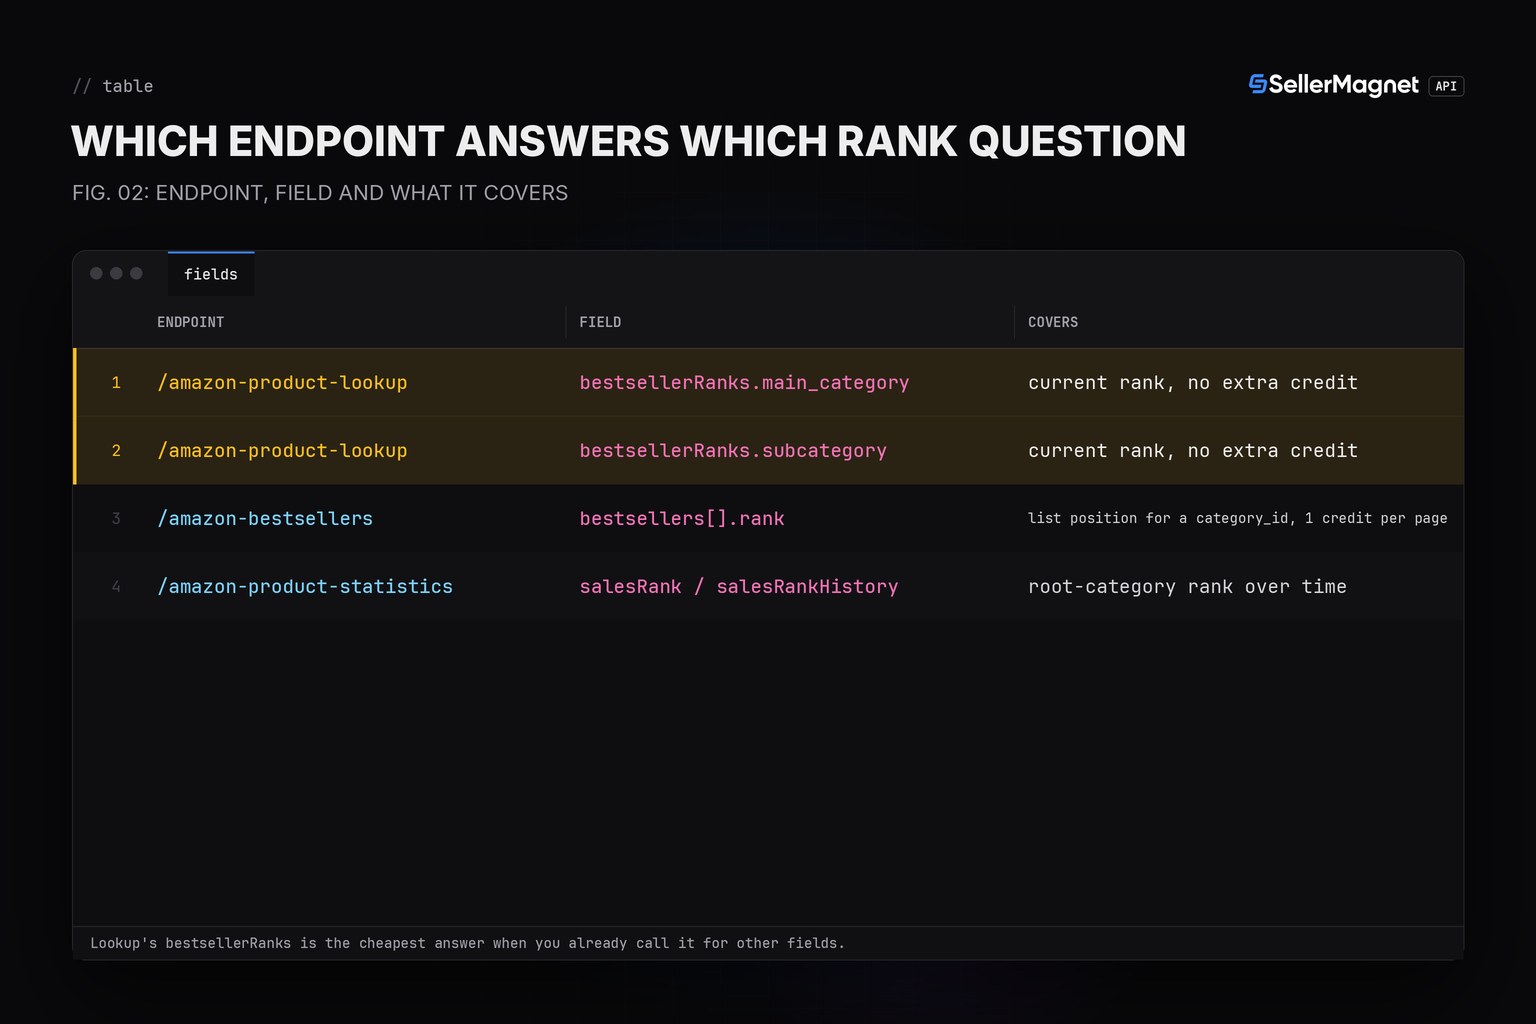The width and height of the screenshot is (1536, 1024).
Task: Click row number 4 in the table
Action: pyautogui.click(x=116, y=587)
